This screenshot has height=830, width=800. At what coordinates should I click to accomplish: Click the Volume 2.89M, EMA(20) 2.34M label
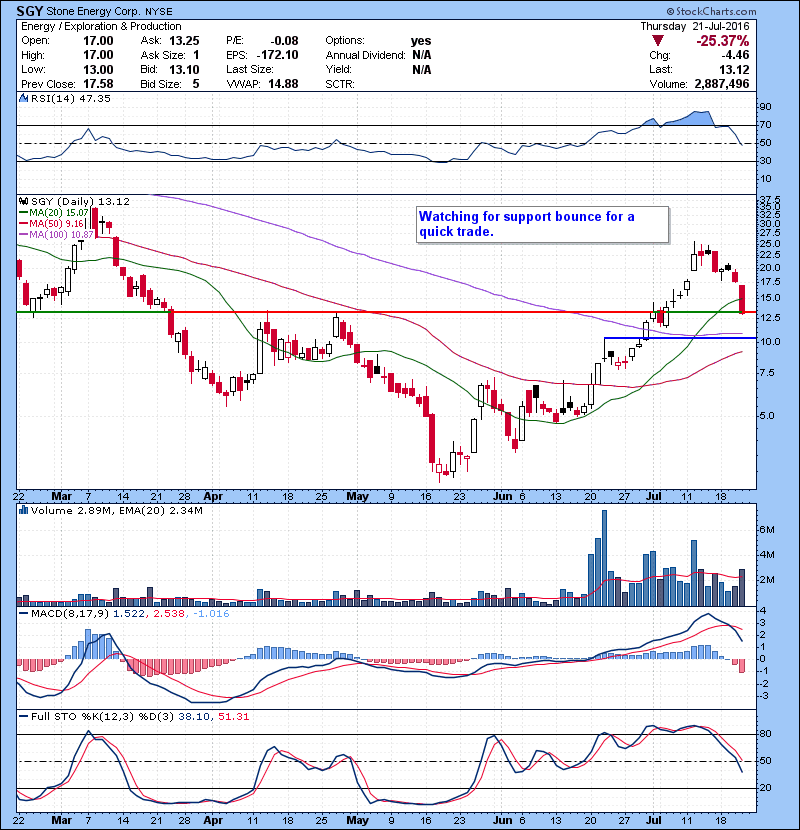click(x=116, y=510)
